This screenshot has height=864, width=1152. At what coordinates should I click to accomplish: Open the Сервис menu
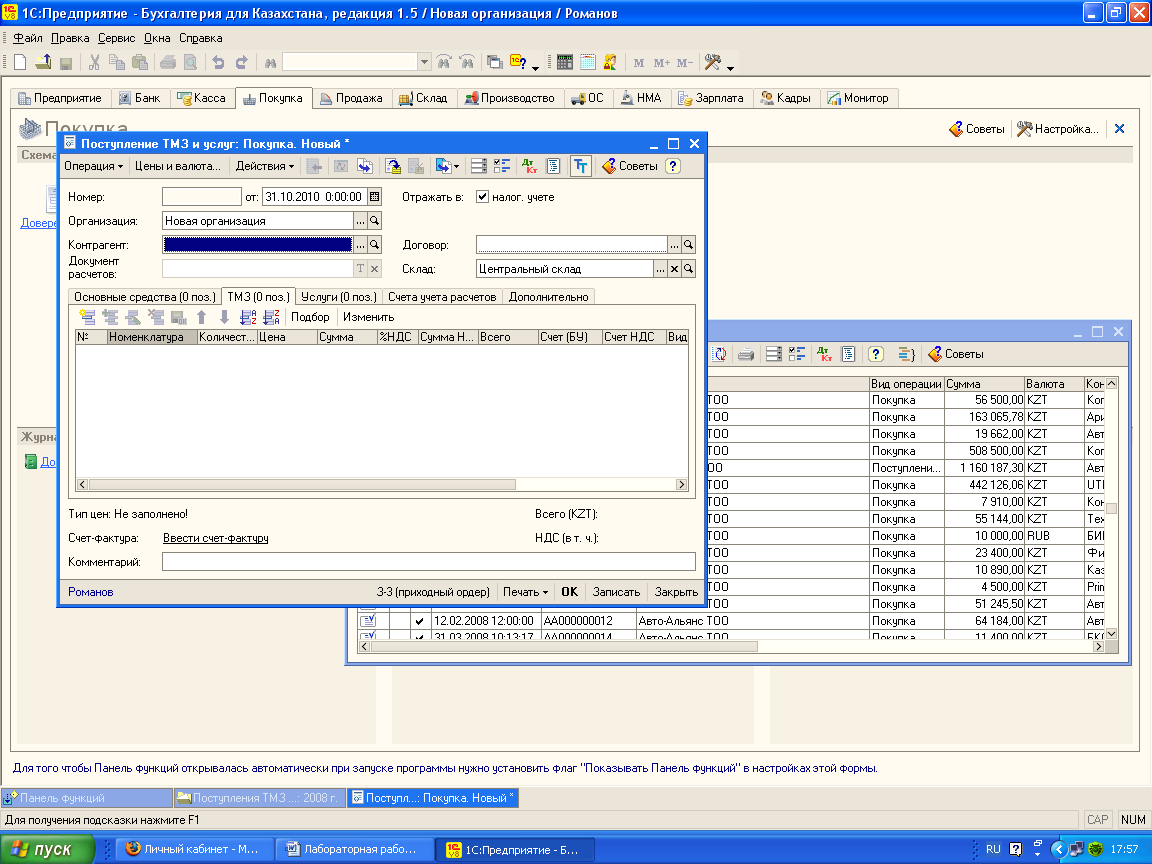click(117, 38)
